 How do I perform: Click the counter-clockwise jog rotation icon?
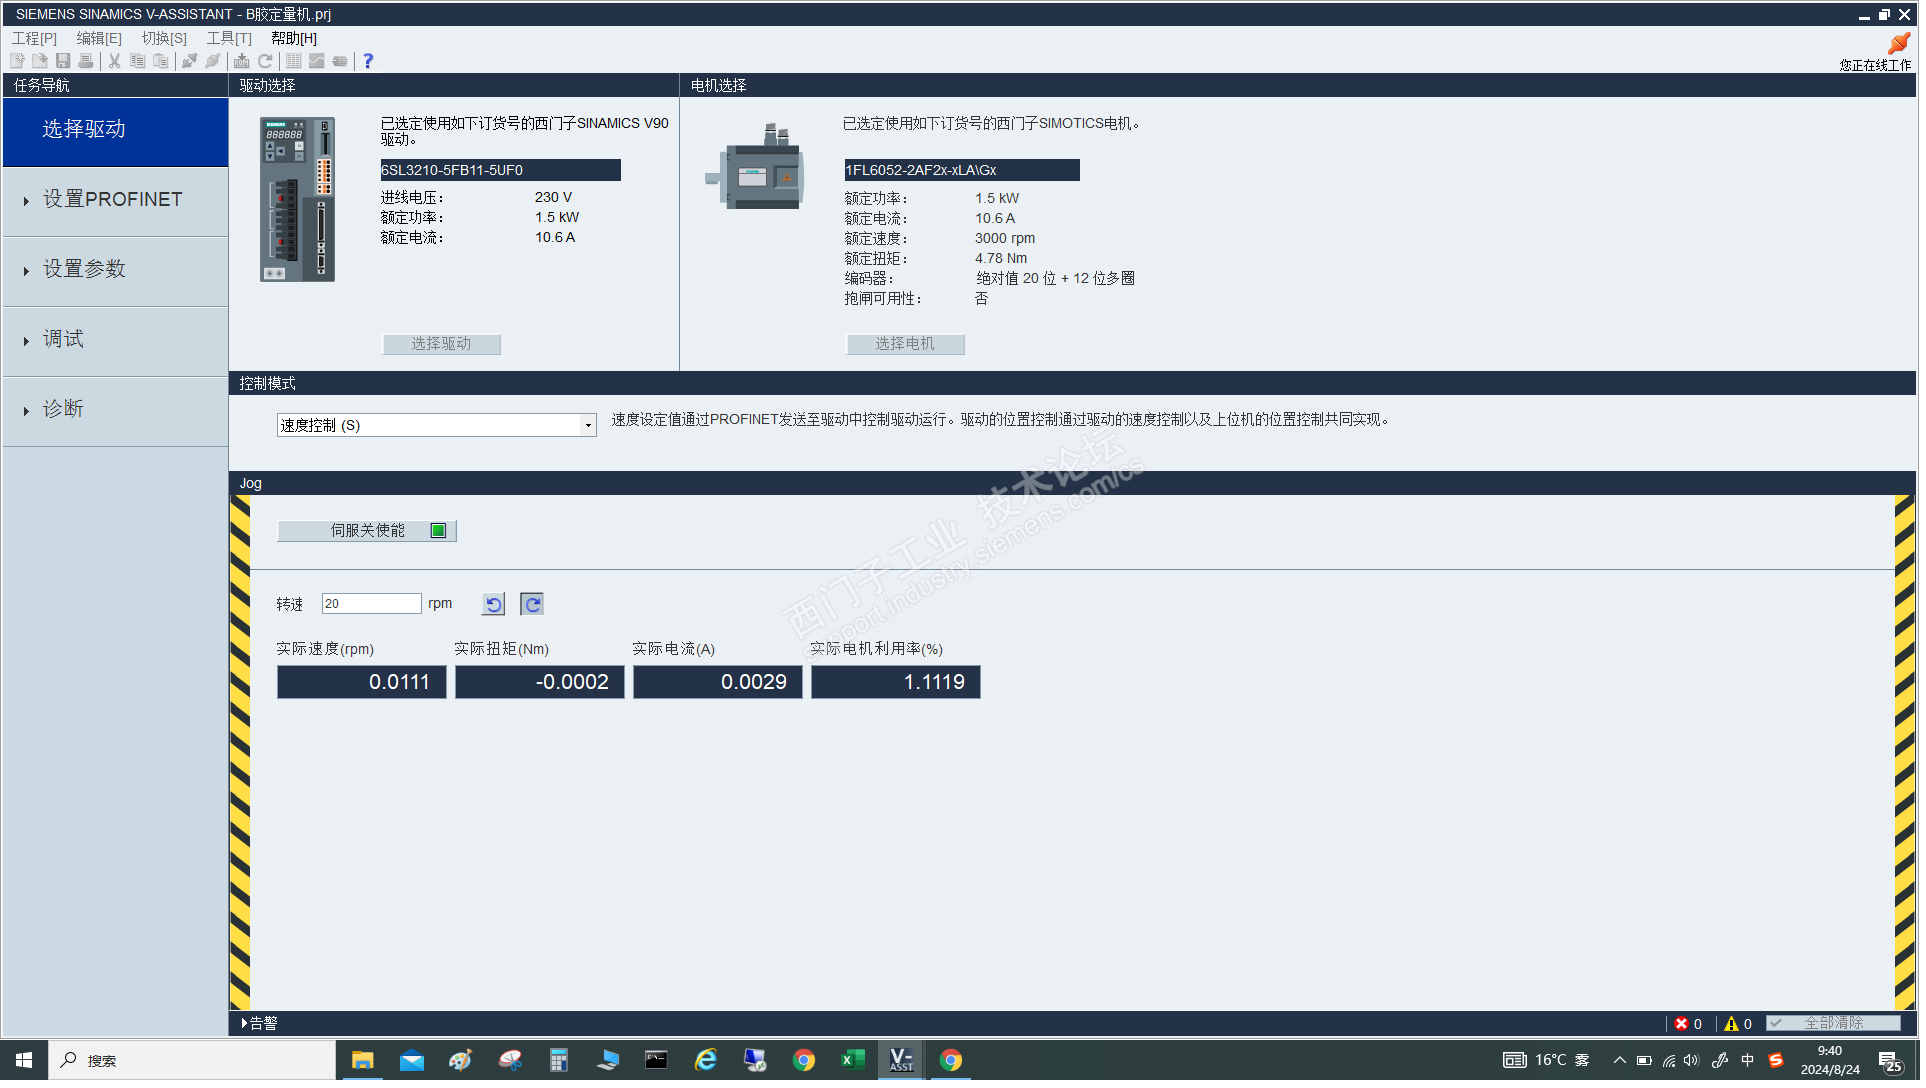tap(494, 606)
